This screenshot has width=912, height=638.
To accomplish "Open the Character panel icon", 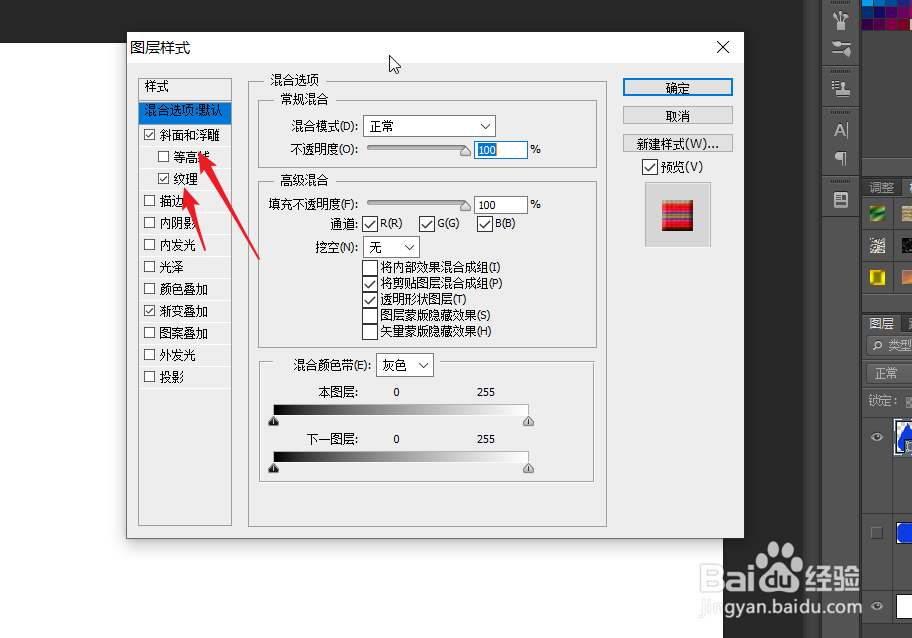I will 840,130.
